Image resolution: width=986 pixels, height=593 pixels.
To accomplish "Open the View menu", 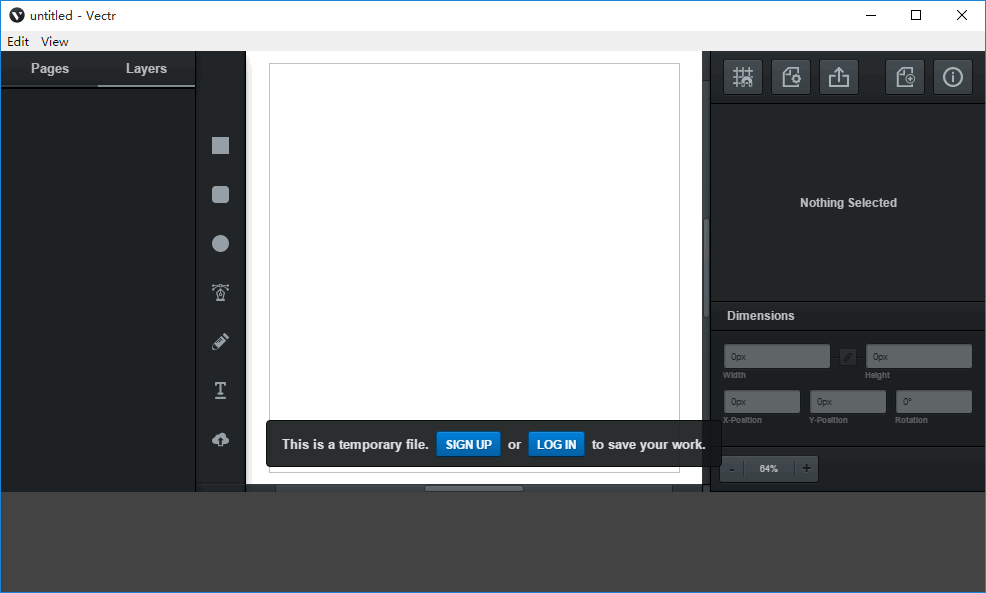I will point(54,42).
